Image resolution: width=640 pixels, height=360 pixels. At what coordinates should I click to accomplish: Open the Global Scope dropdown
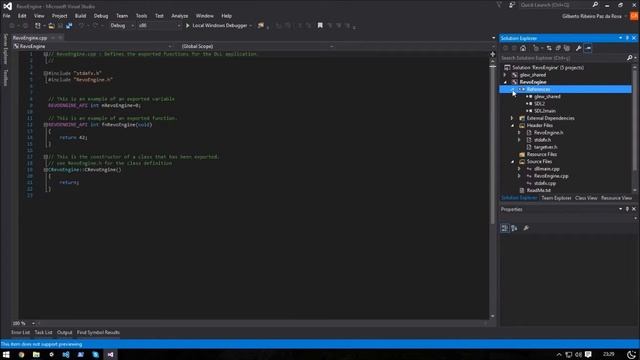pos(257,46)
